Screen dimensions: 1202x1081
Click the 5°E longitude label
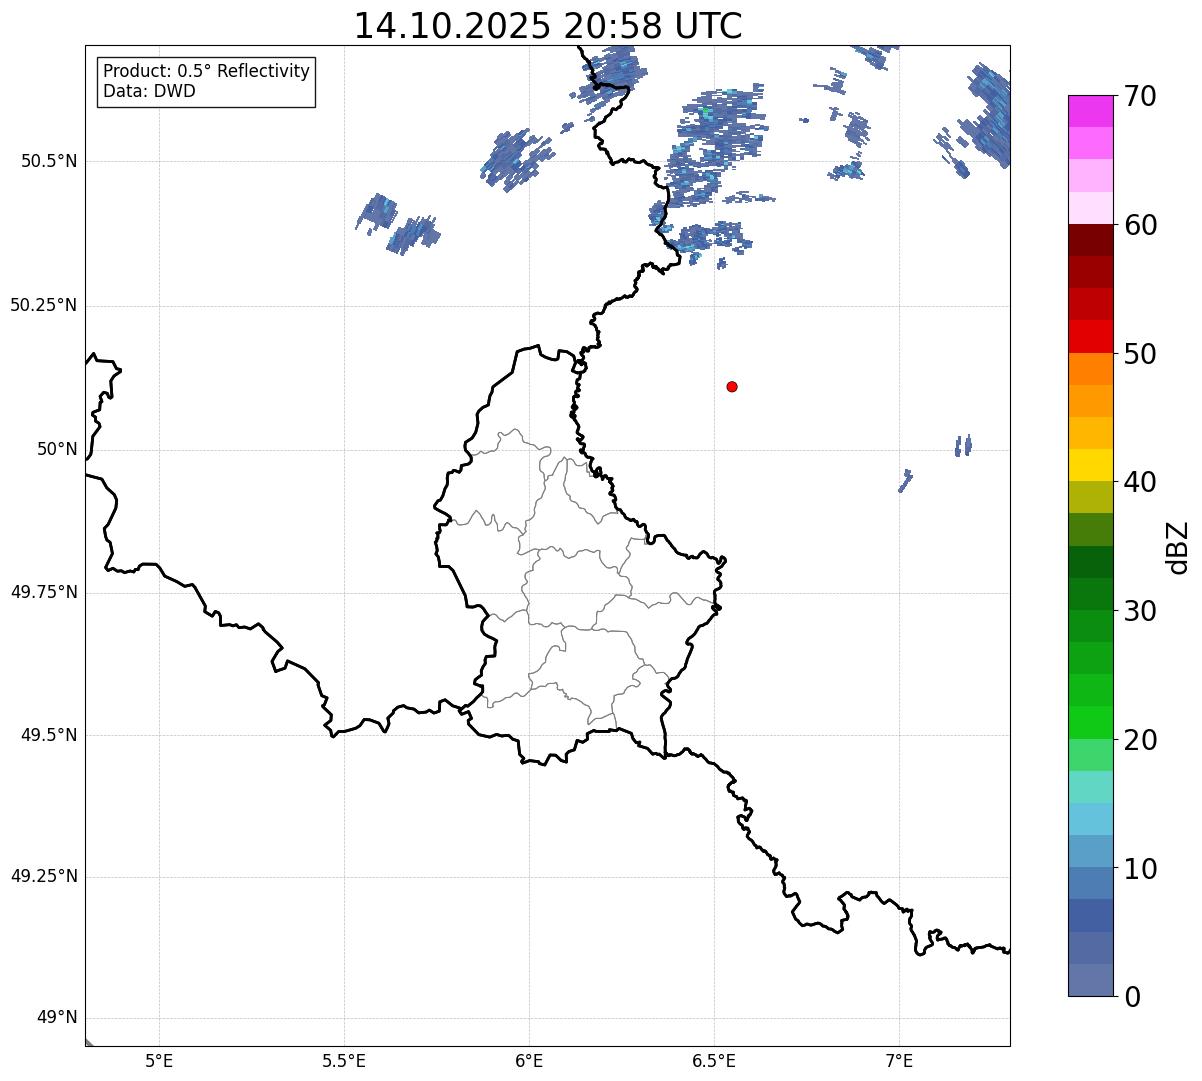click(159, 1061)
